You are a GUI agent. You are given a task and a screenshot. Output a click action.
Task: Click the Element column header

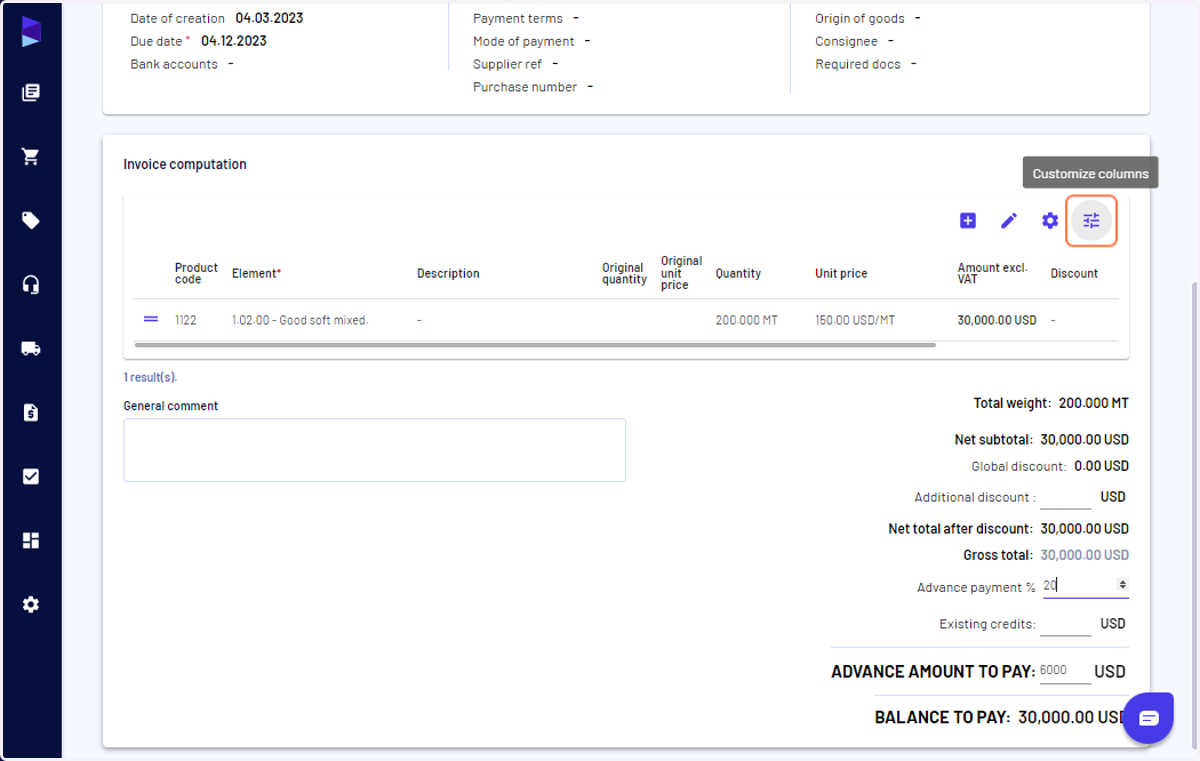coord(256,273)
